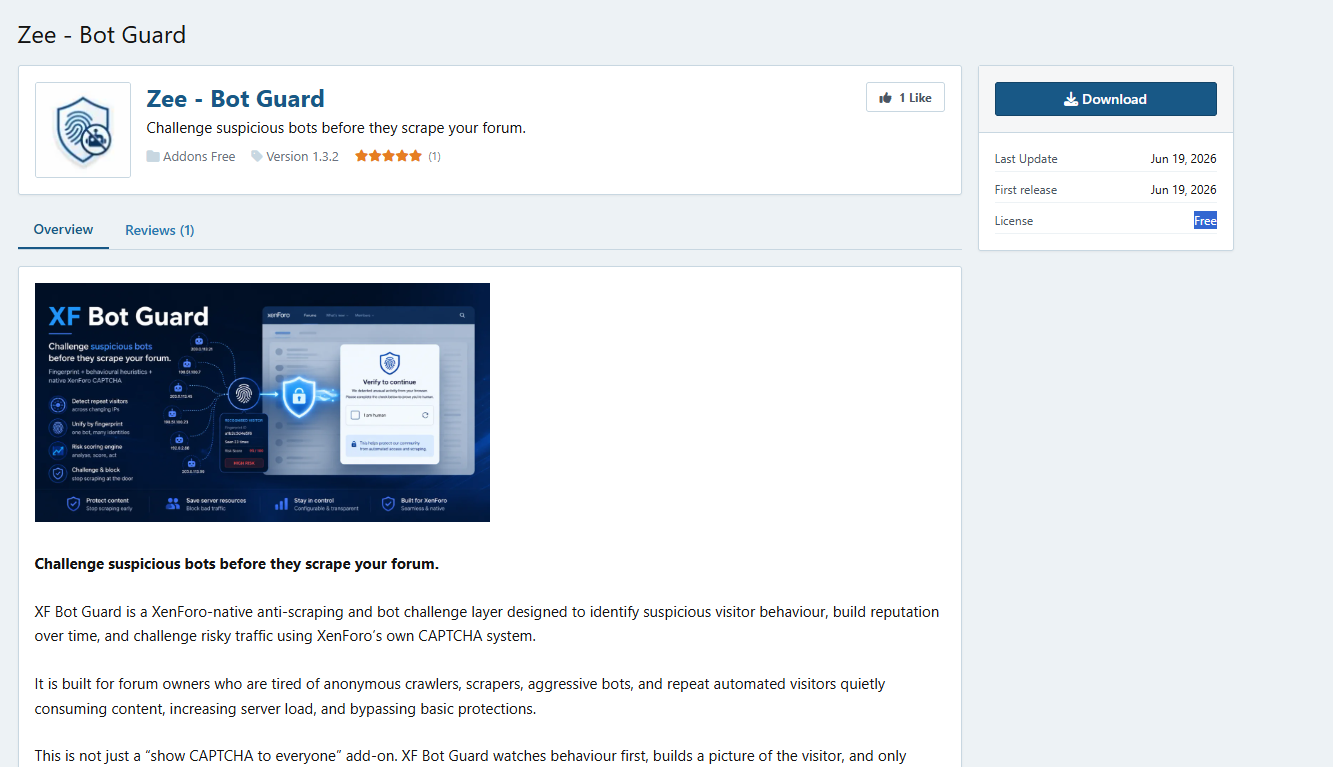Click the First release date Jun 19, 2026
The width and height of the screenshot is (1333, 767).
[x=1183, y=190]
